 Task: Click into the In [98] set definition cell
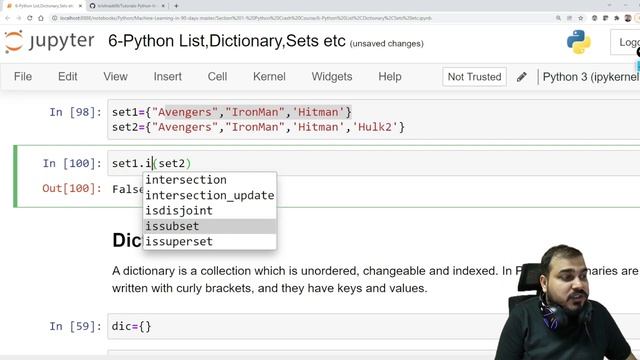pyautogui.click(x=373, y=120)
